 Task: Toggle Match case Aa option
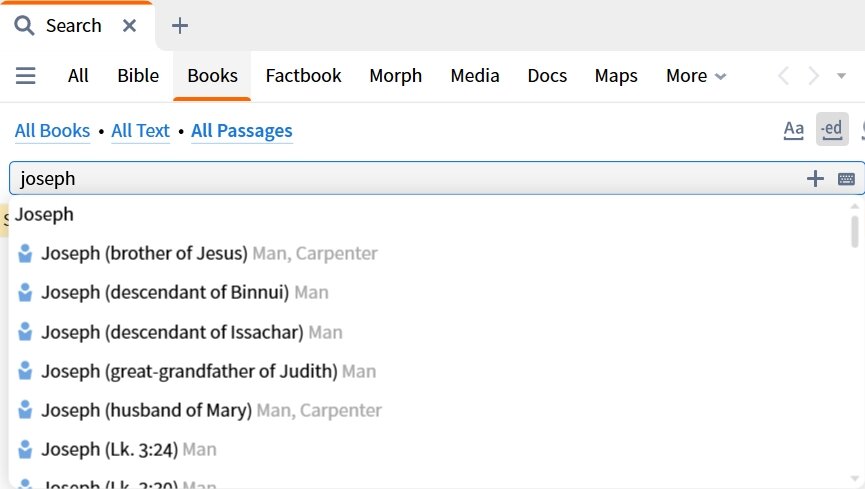coord(793,130)
